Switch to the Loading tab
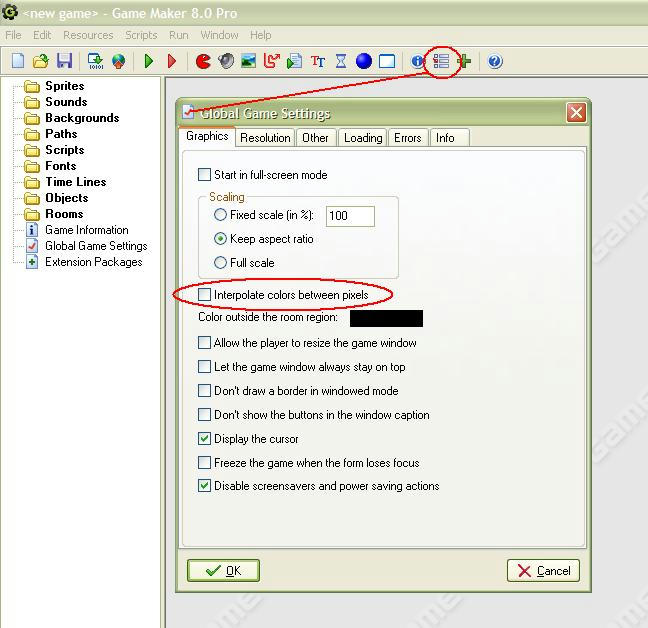Viewport: 648px width, 628px height. tap(363, 138)
